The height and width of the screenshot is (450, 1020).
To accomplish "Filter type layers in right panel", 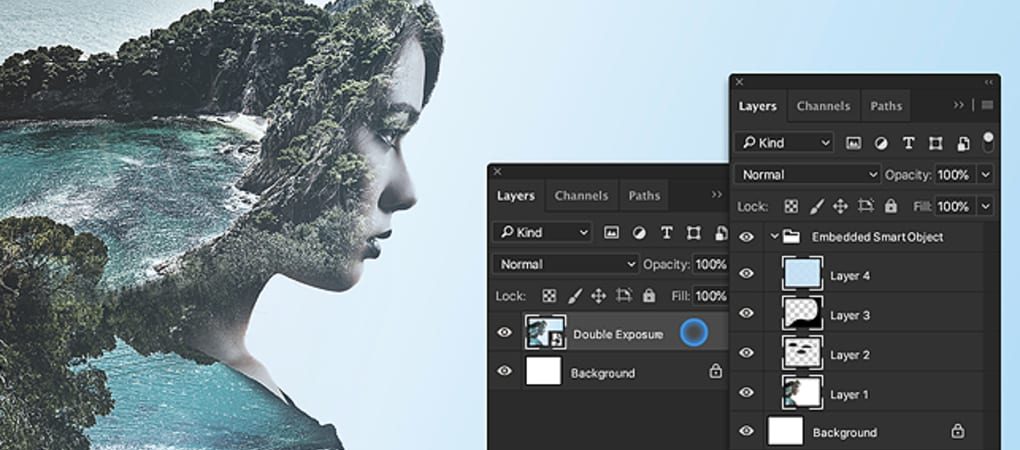I will 908,143.
